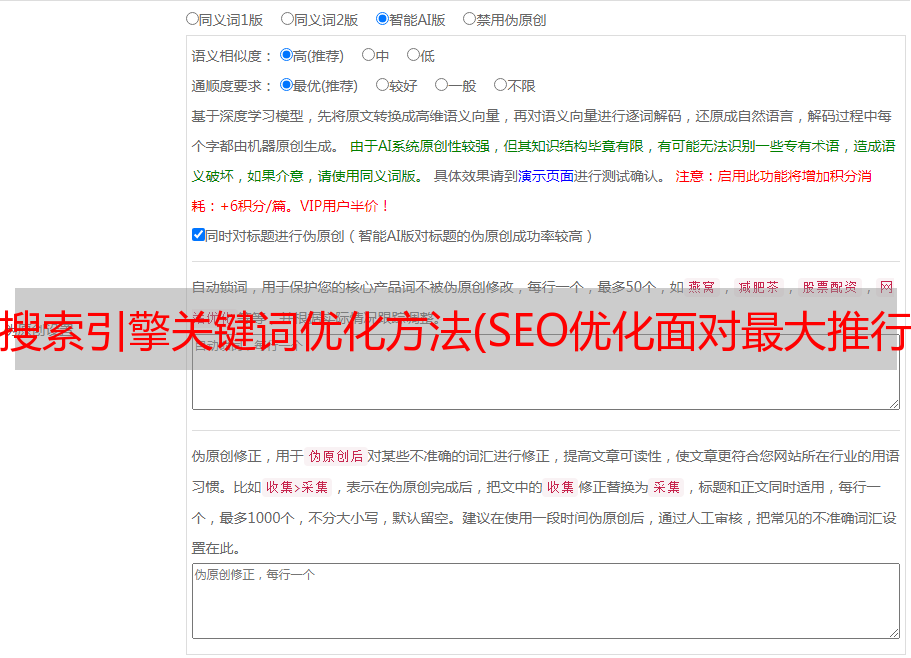Select 禁用伪原创 radio option
Image resolution: width=911 pixels, height=658 pixels.
coord(469,19)
